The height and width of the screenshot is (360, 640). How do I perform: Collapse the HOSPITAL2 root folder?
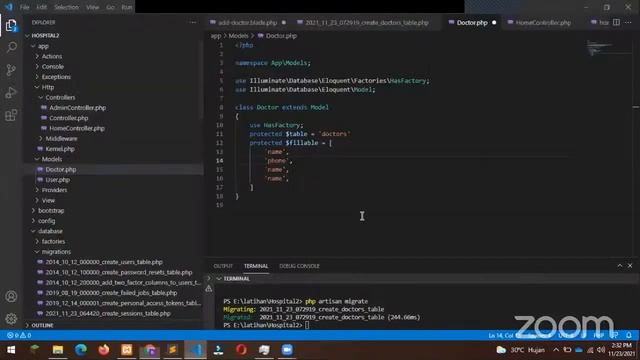(x=45, y=36)
